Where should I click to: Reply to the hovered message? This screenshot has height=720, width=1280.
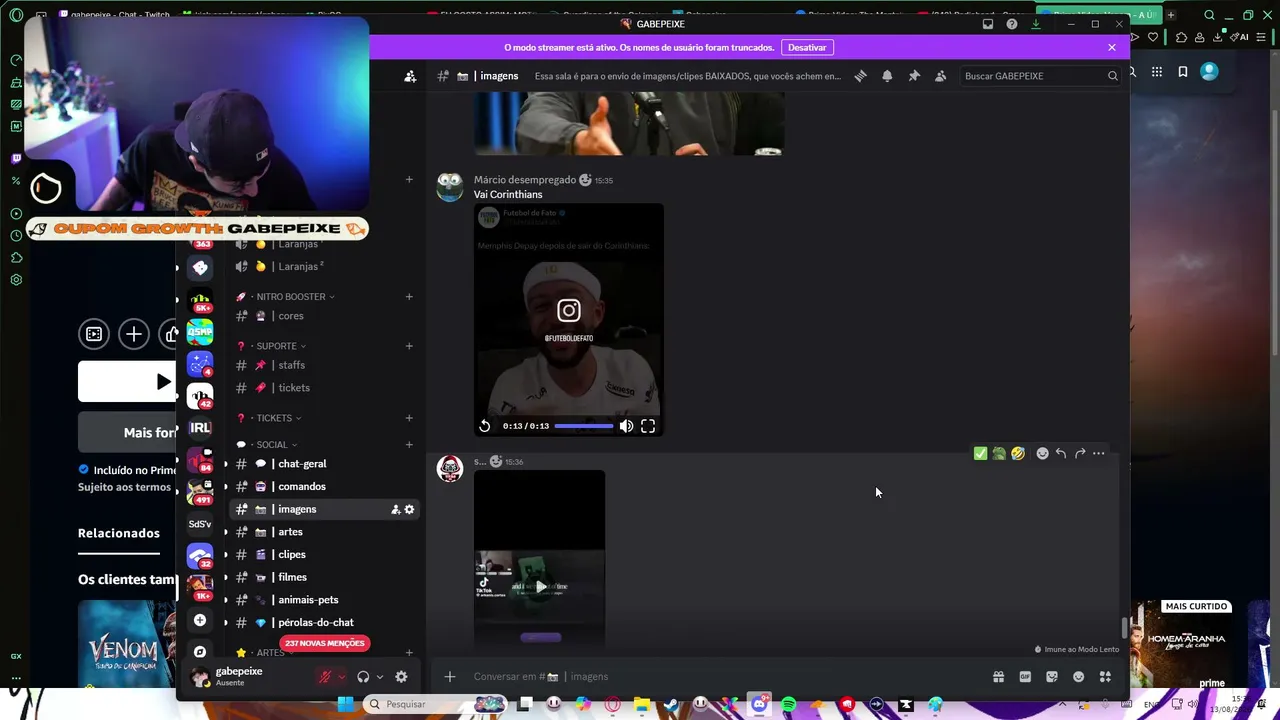(x=1061, y=454)
